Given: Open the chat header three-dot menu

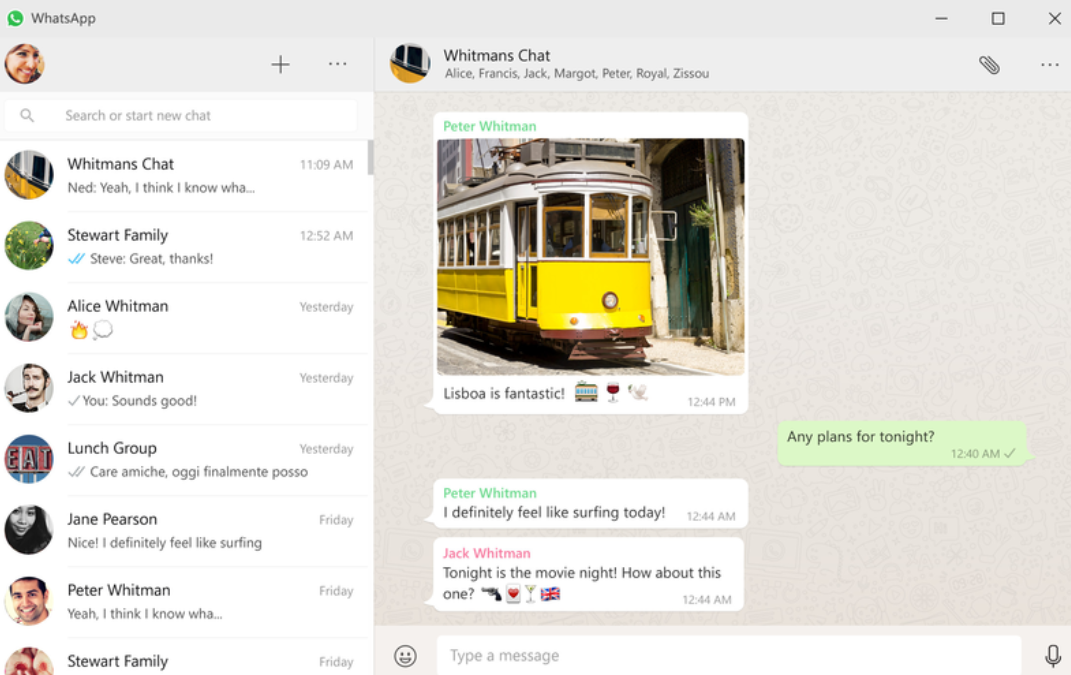Looking at the screenshot, I should [x=1050, y=65].
